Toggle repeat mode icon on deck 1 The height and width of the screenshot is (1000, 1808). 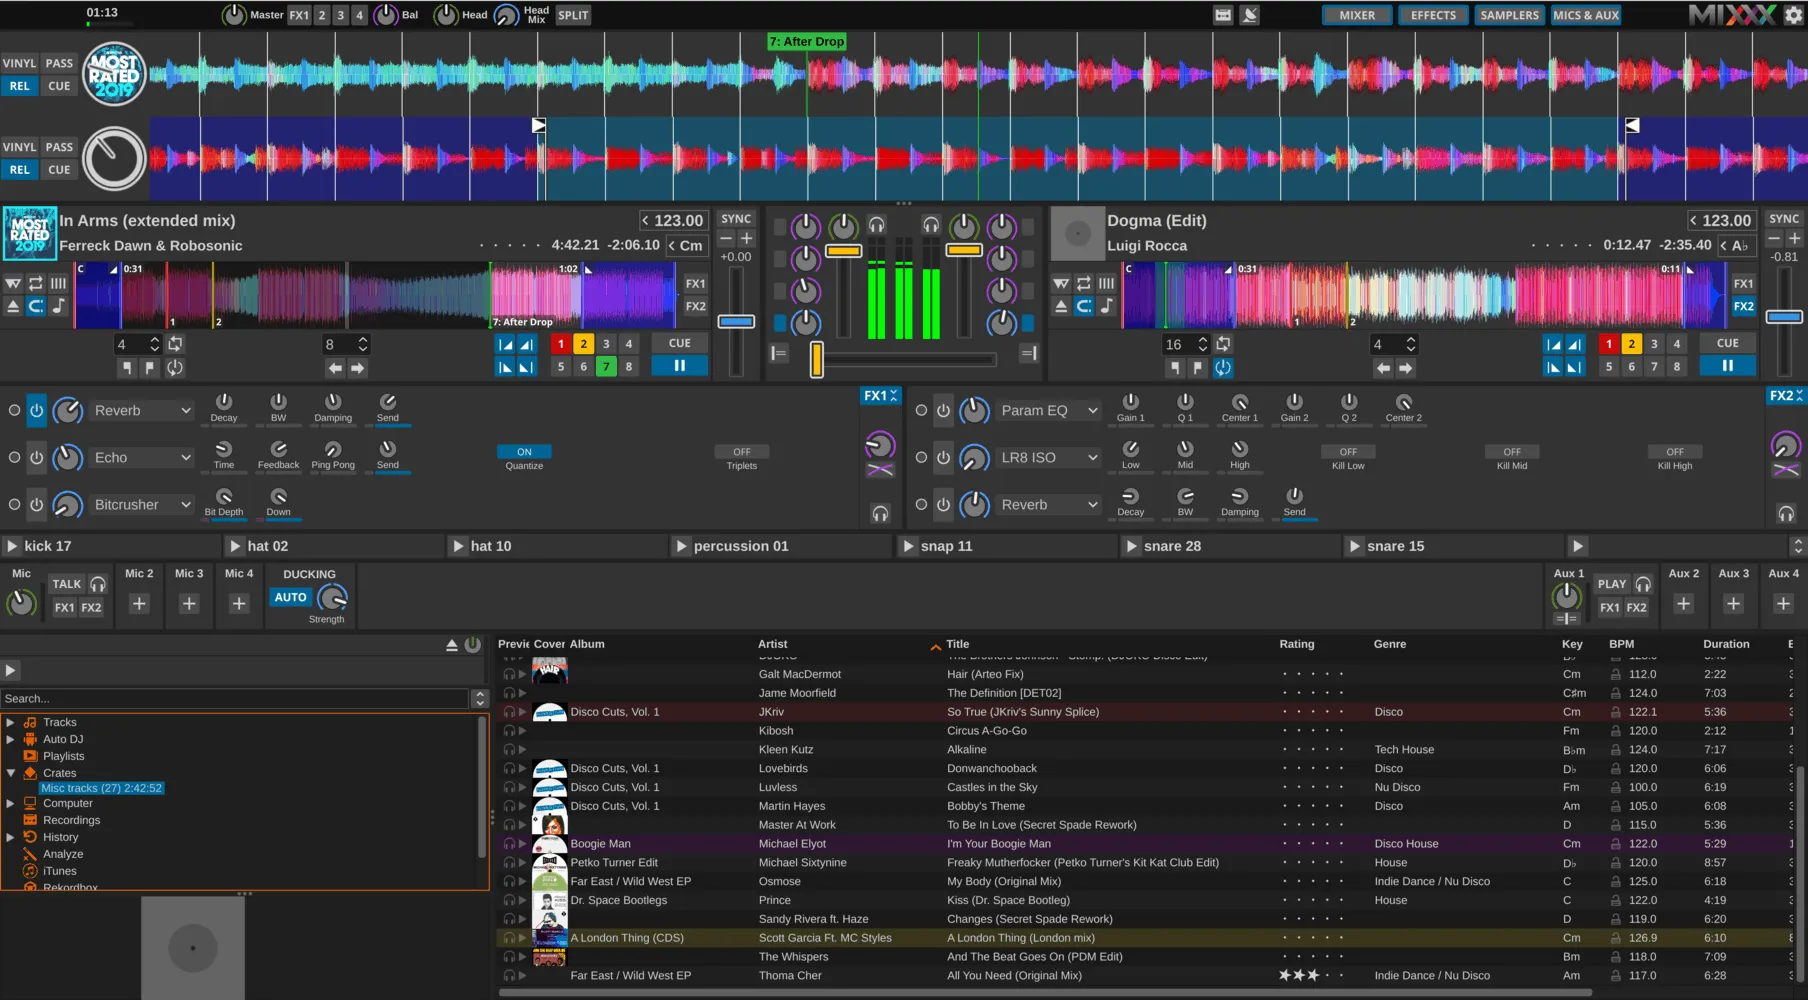pyautogui.click(x=35, y=283)
